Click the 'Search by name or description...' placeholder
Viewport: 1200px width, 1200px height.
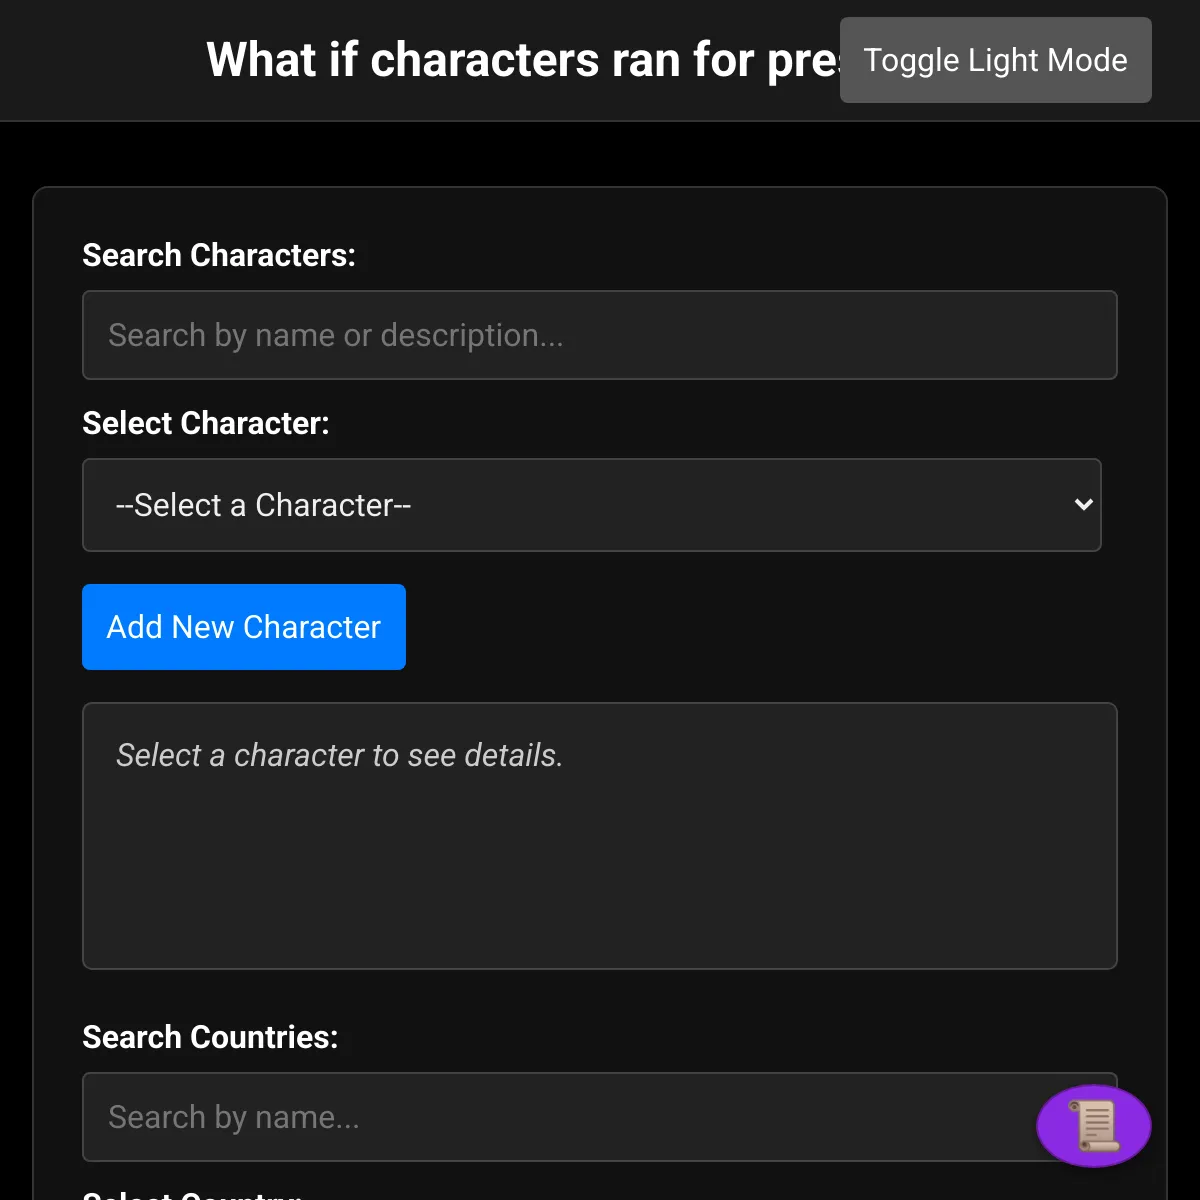336,335
